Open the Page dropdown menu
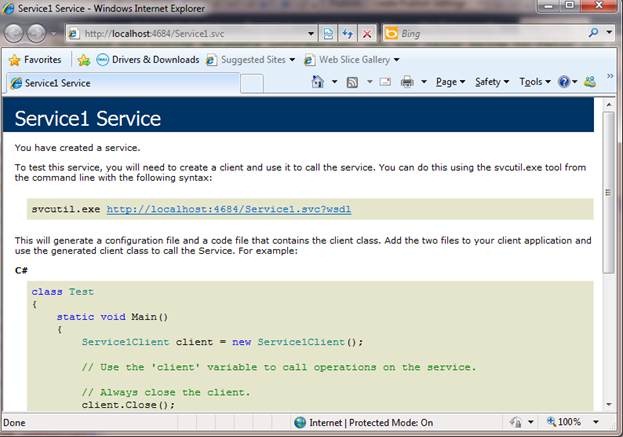This screenshot has height=437, width=623. 451,82
